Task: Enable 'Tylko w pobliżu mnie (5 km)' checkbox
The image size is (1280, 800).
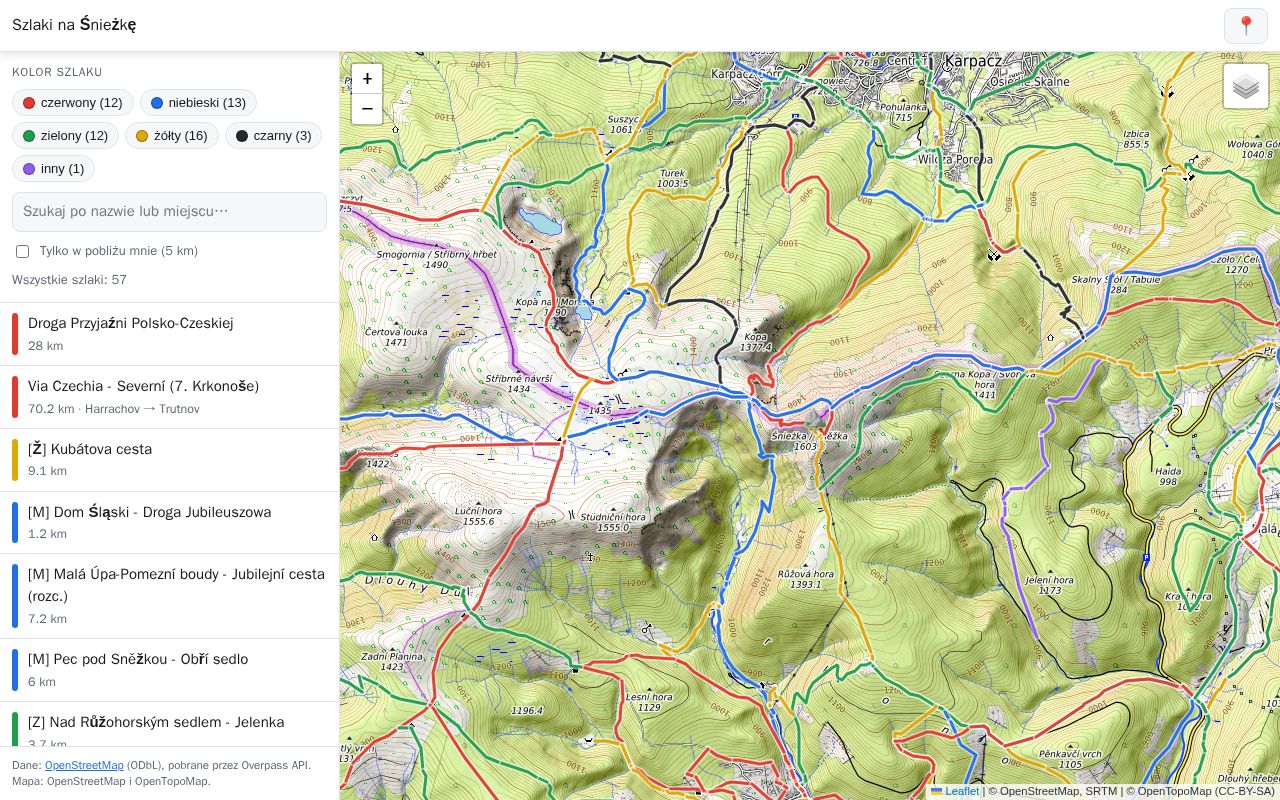Action: click(x=22, y=251)
